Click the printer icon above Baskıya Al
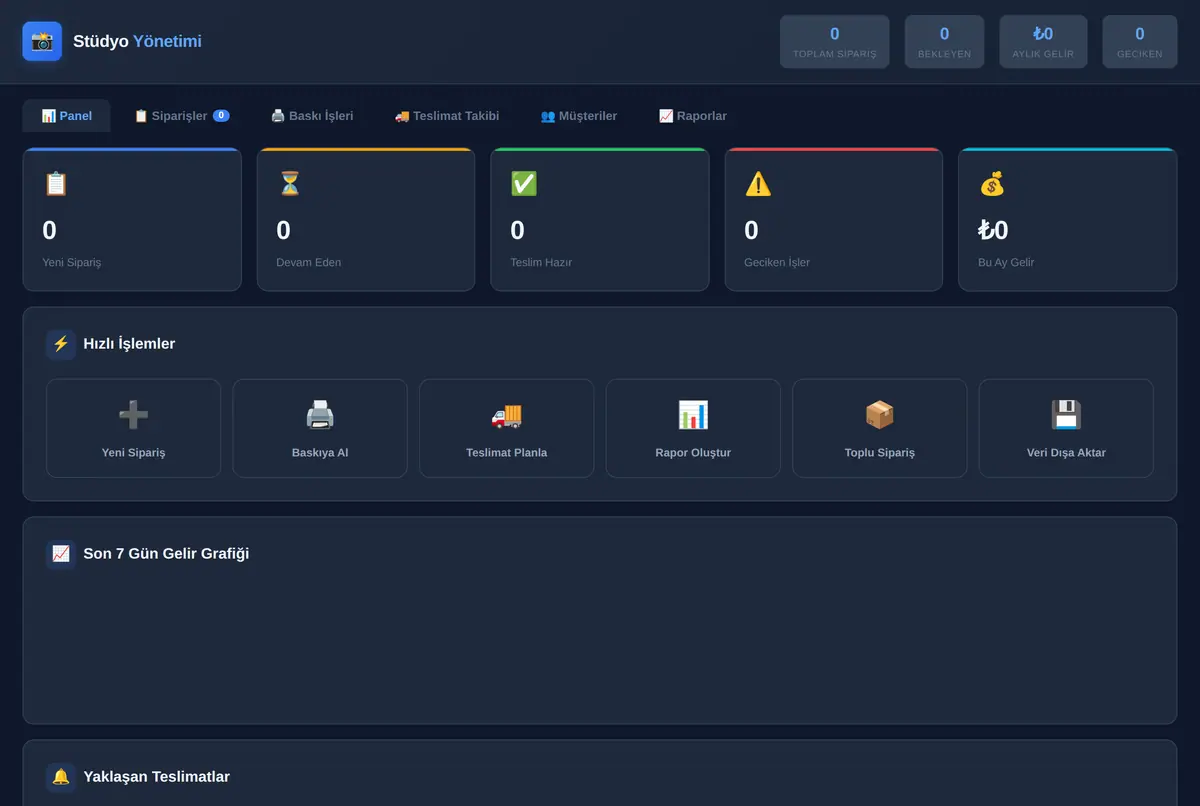This screenshot has height=806, width=1200. 320,414
